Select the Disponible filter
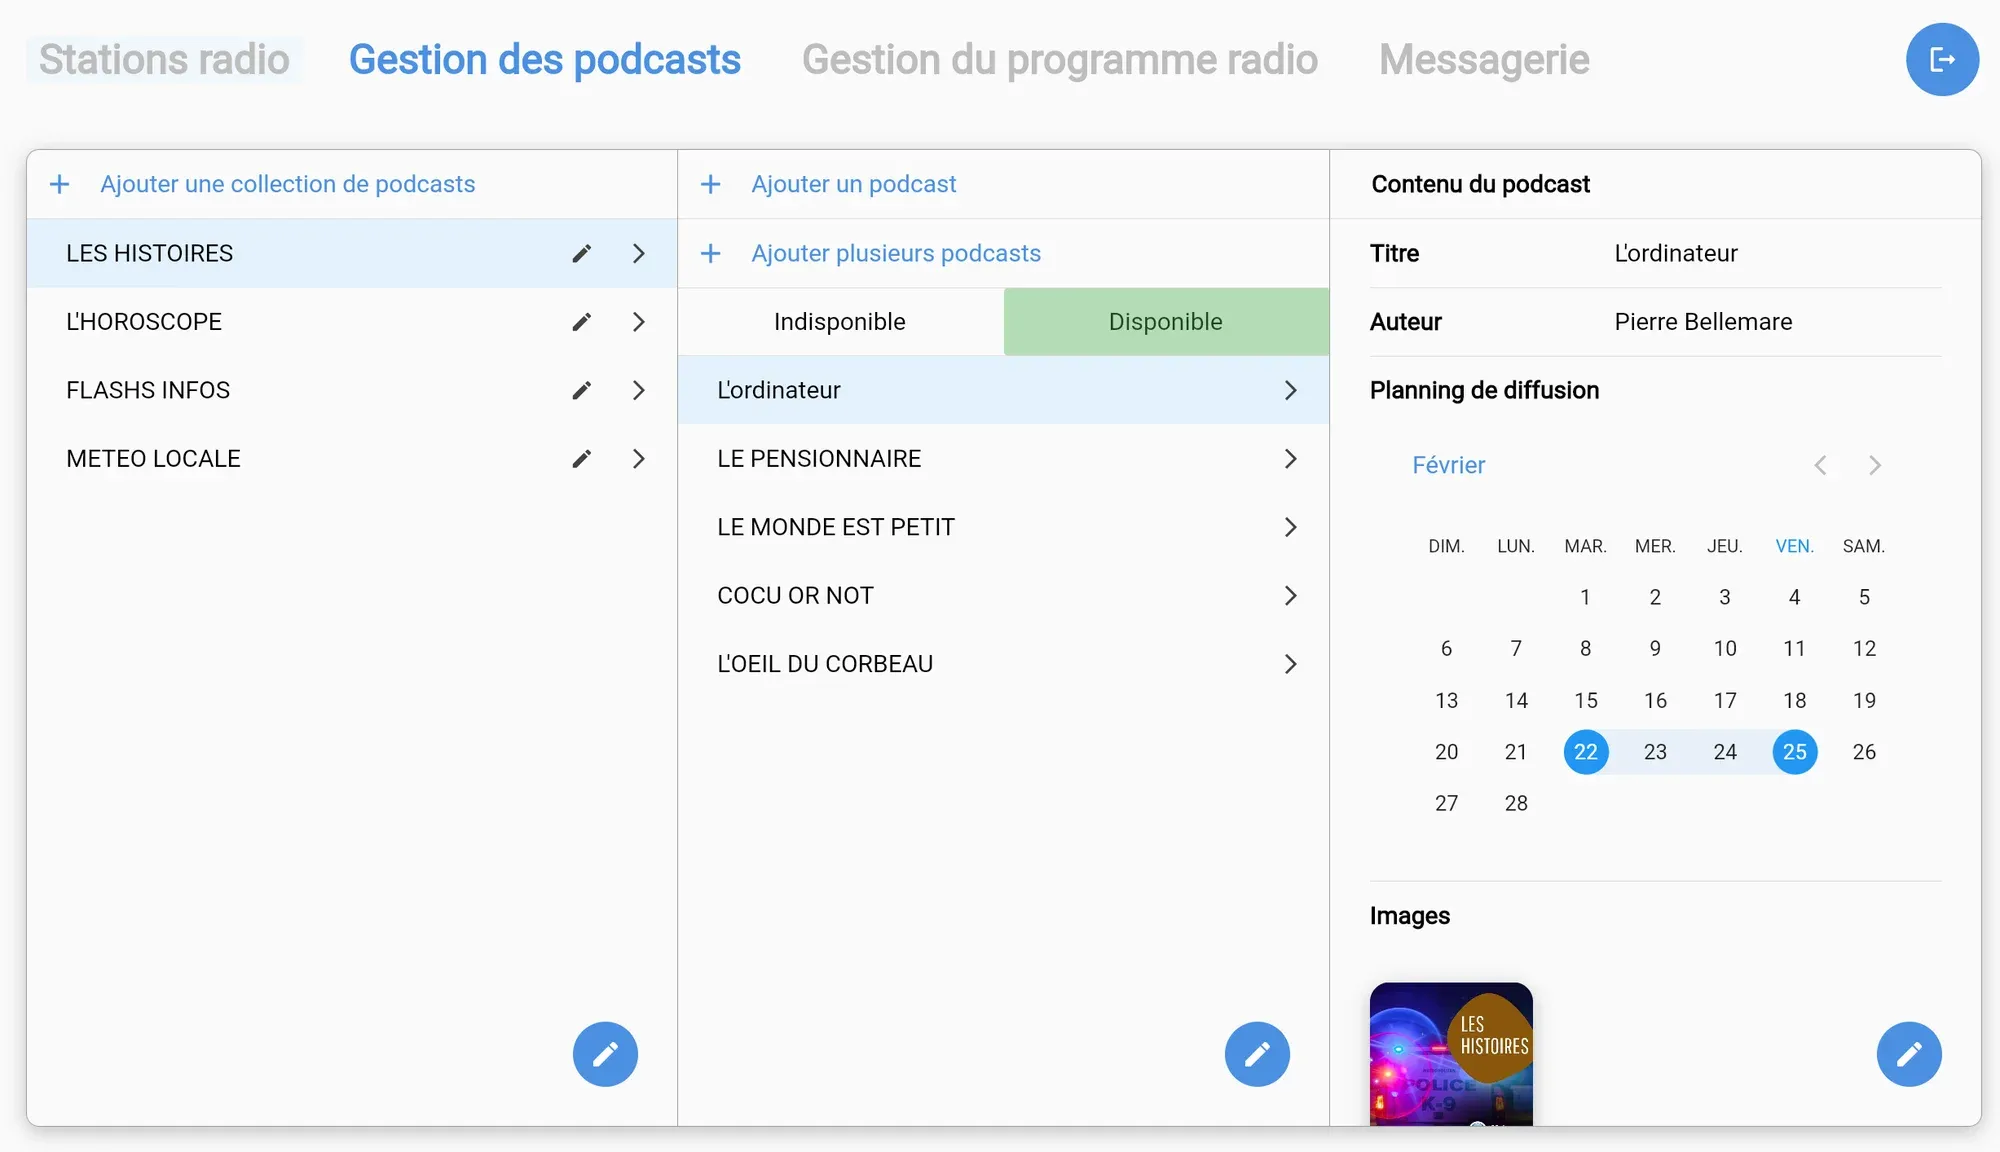 pyautogui.click(x=1166, y=322)
